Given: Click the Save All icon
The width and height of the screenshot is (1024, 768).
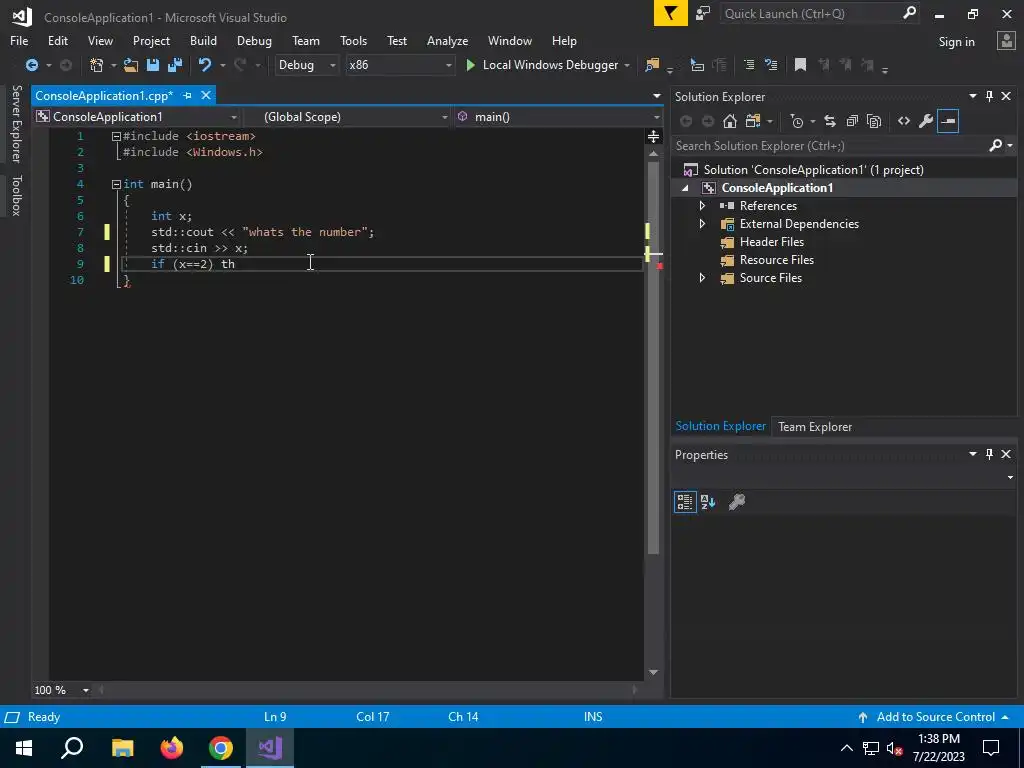Looking at the screenshot, I should (175, 65).
